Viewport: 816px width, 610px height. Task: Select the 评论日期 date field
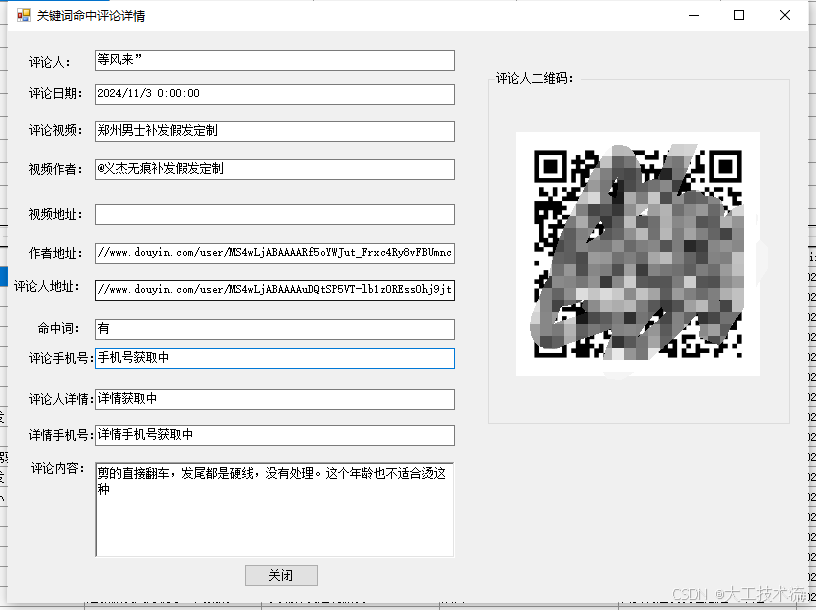point(275,94)
